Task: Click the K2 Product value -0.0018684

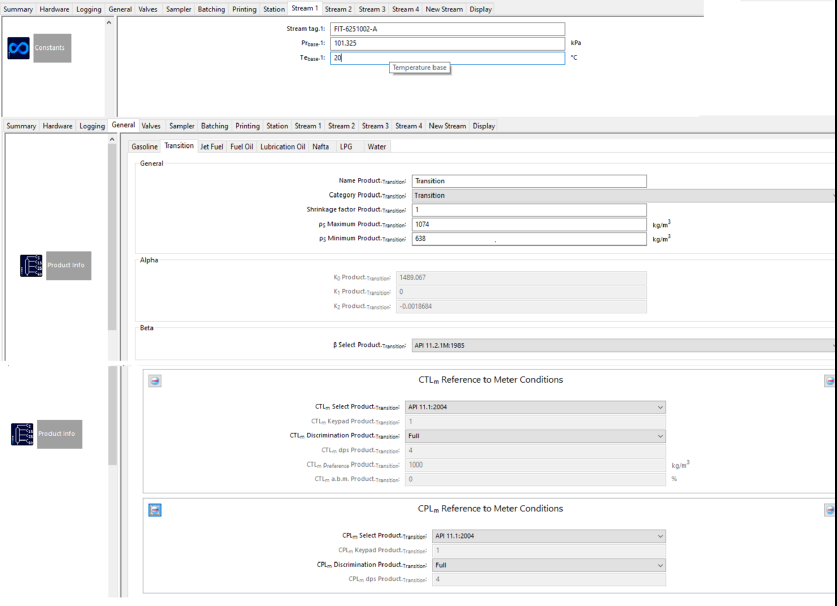Action: 521,306
